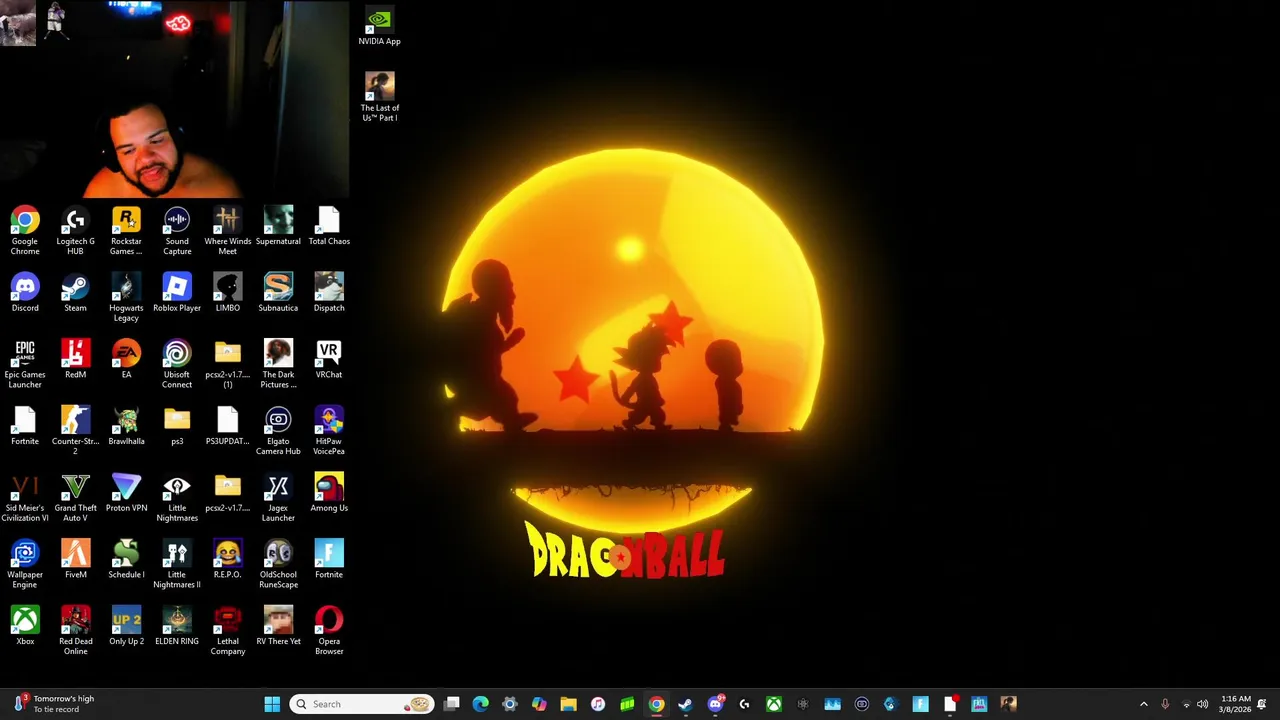
Task: Select OldSchool RuneScape desktop icon
Action: [278, 564]
